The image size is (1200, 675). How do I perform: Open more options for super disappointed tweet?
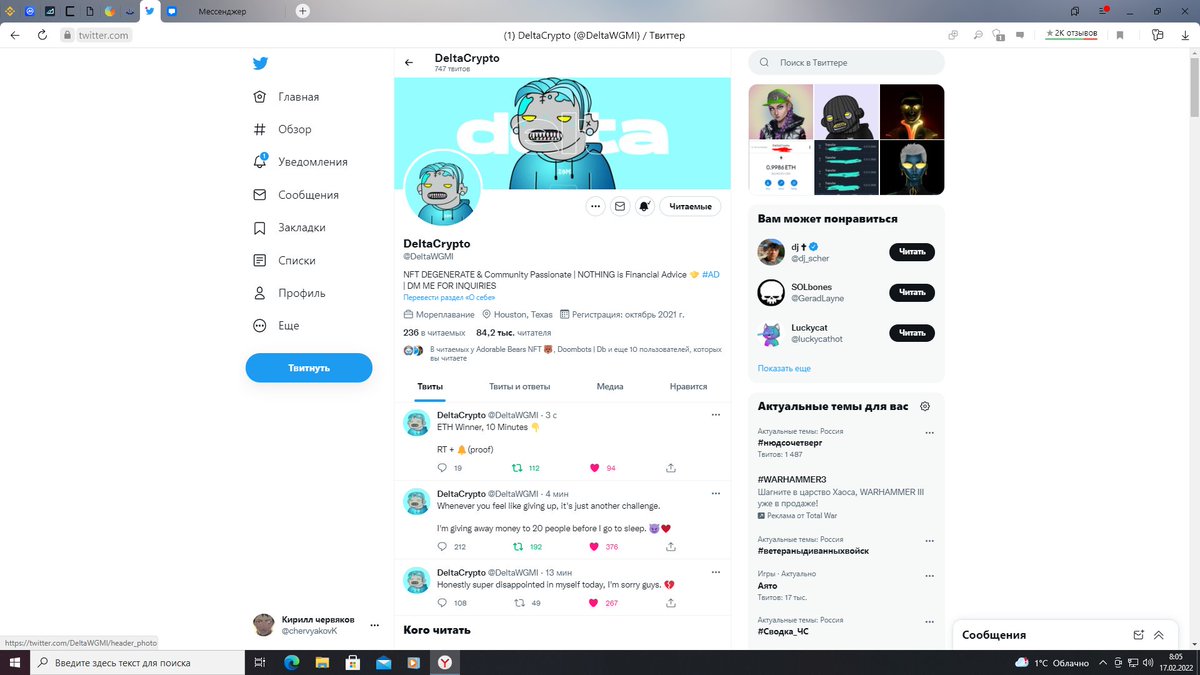pos(715,572)
